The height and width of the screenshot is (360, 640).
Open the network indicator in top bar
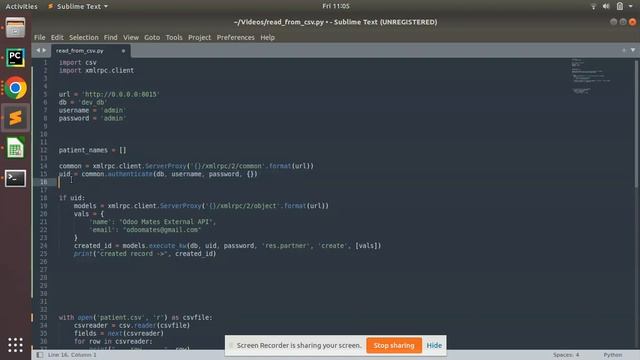[593, 6]
